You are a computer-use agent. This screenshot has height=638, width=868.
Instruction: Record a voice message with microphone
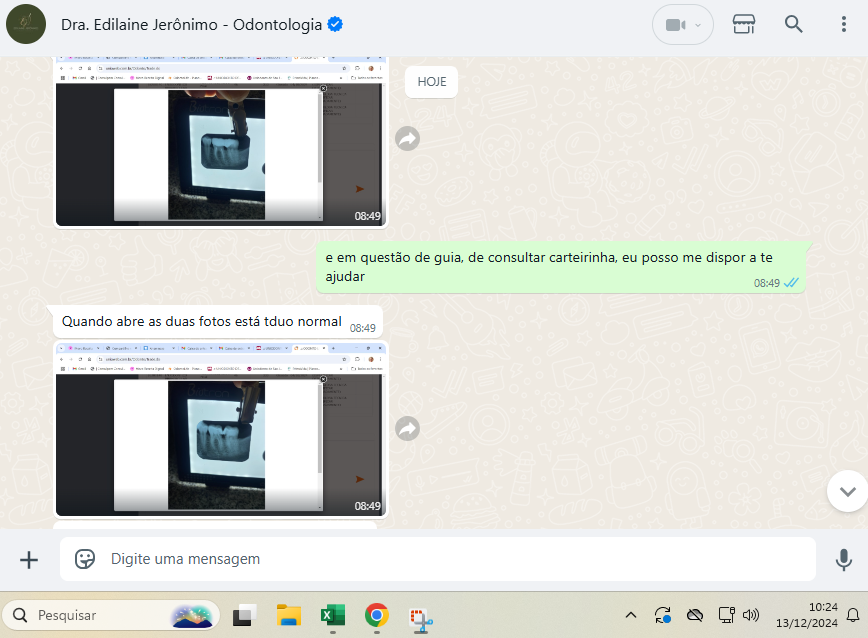coord(844,560)
